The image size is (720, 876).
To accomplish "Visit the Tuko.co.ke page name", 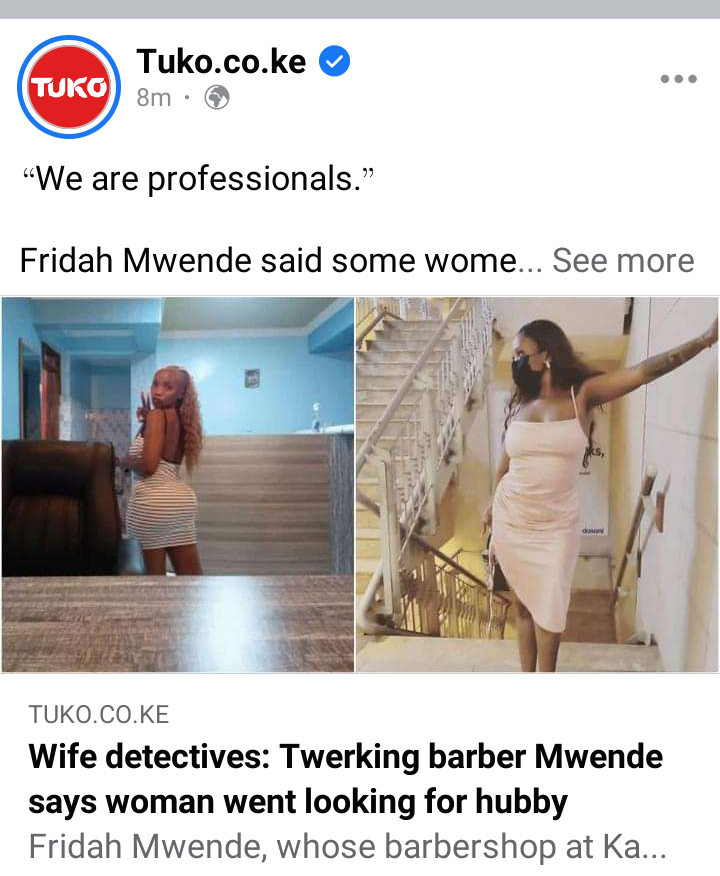I will [221, 61].
